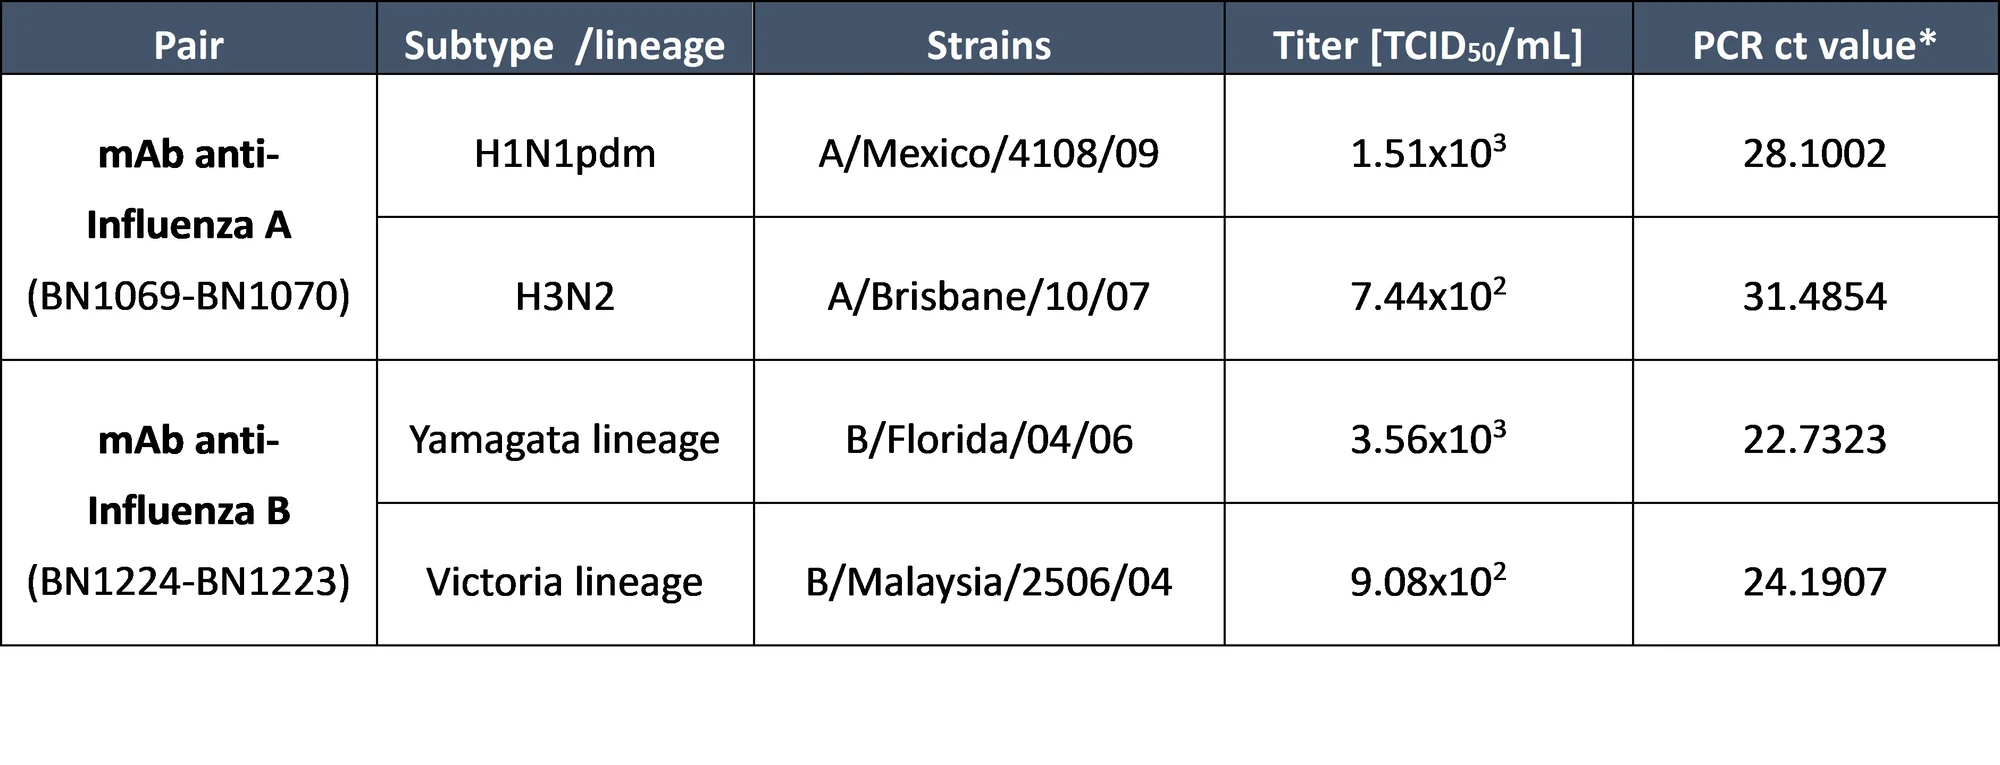Click the H3N2 subtype cell

pyautogui.click(x=565, y=289)
